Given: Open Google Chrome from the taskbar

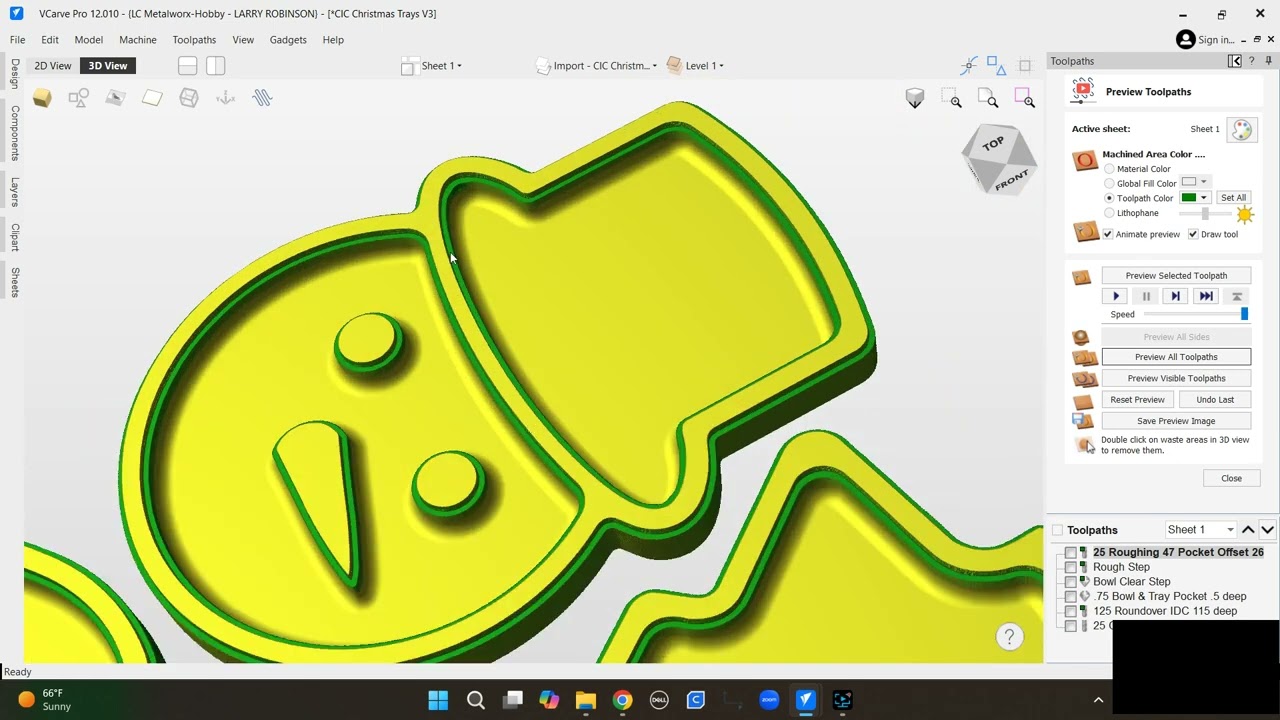Looking at the screenshot, I should pos(622,700).
